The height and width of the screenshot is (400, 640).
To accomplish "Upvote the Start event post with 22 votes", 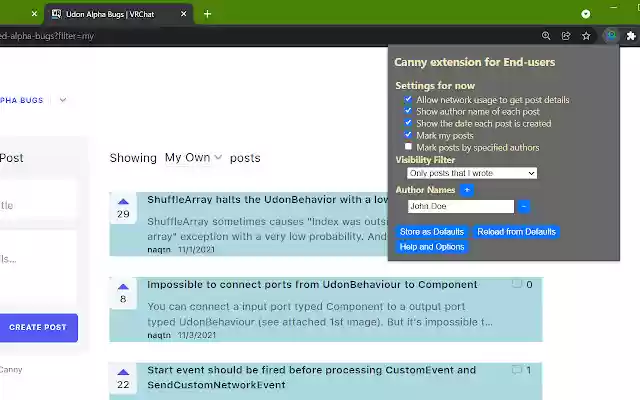I will click(123, 378).
